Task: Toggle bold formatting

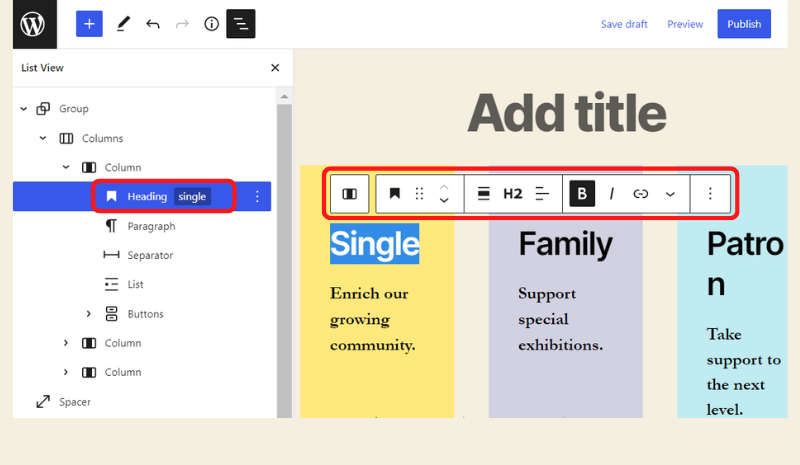Action: [582, 194]
